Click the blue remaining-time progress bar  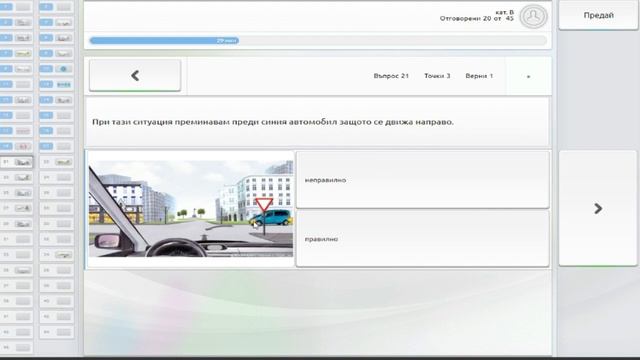click(x=164, y=41)
